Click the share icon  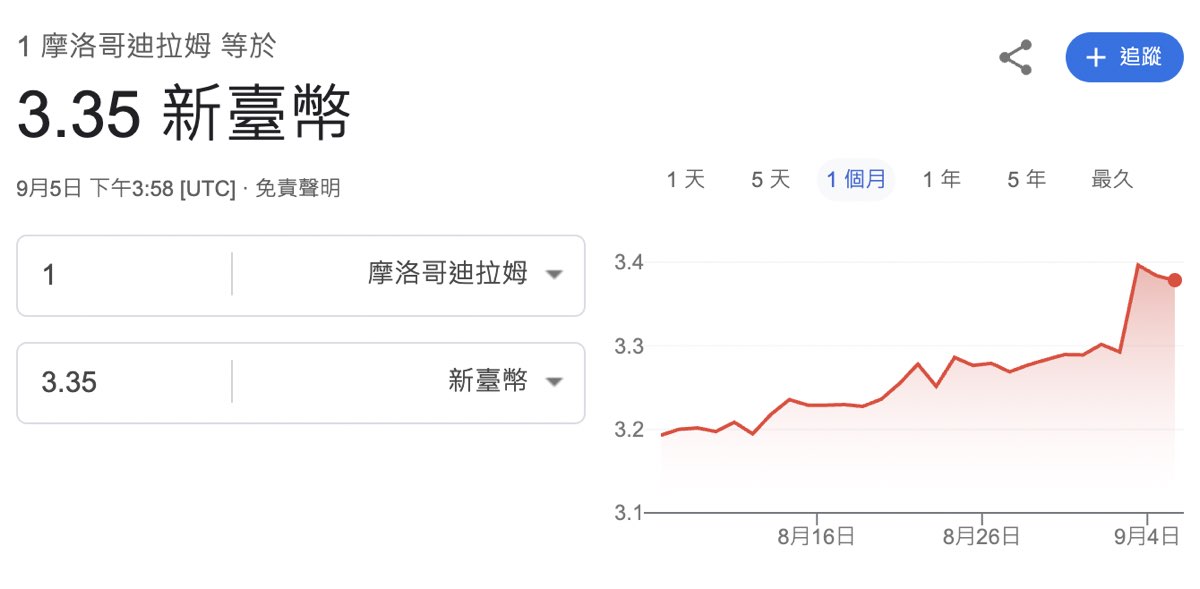(x=1015, y=57)
